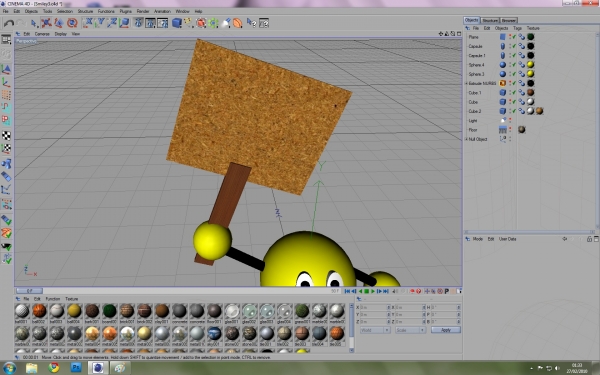Click Render in Picture Viewer icon
The image size is (600, 375).
point(150,23)
